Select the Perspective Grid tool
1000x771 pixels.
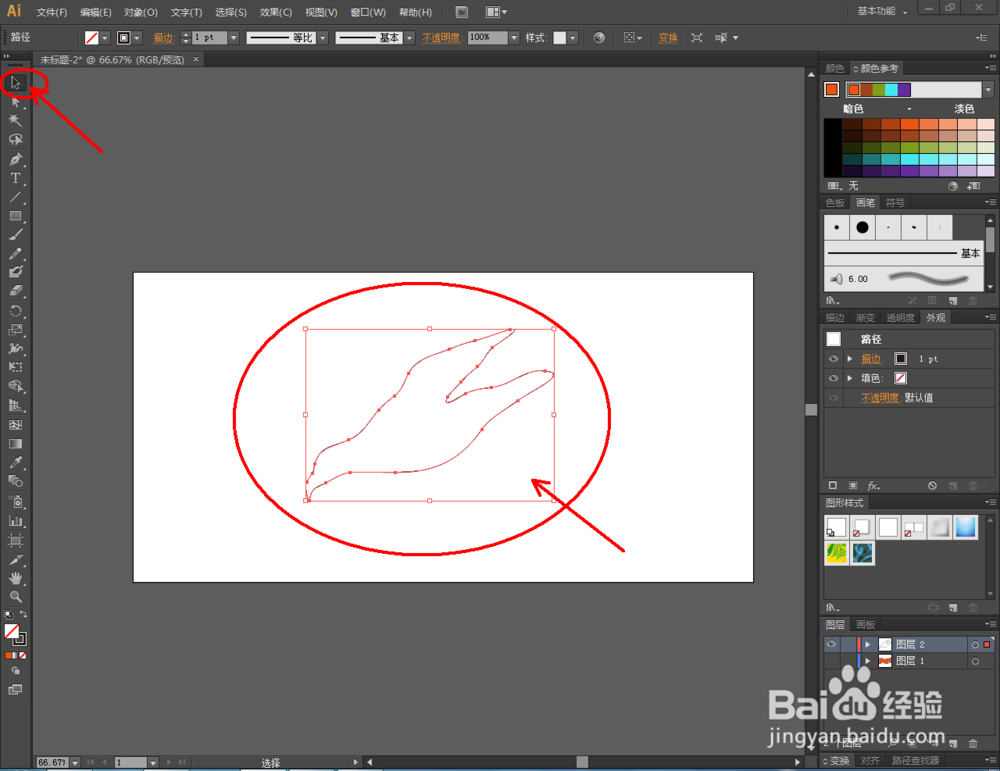pos(15,406)
